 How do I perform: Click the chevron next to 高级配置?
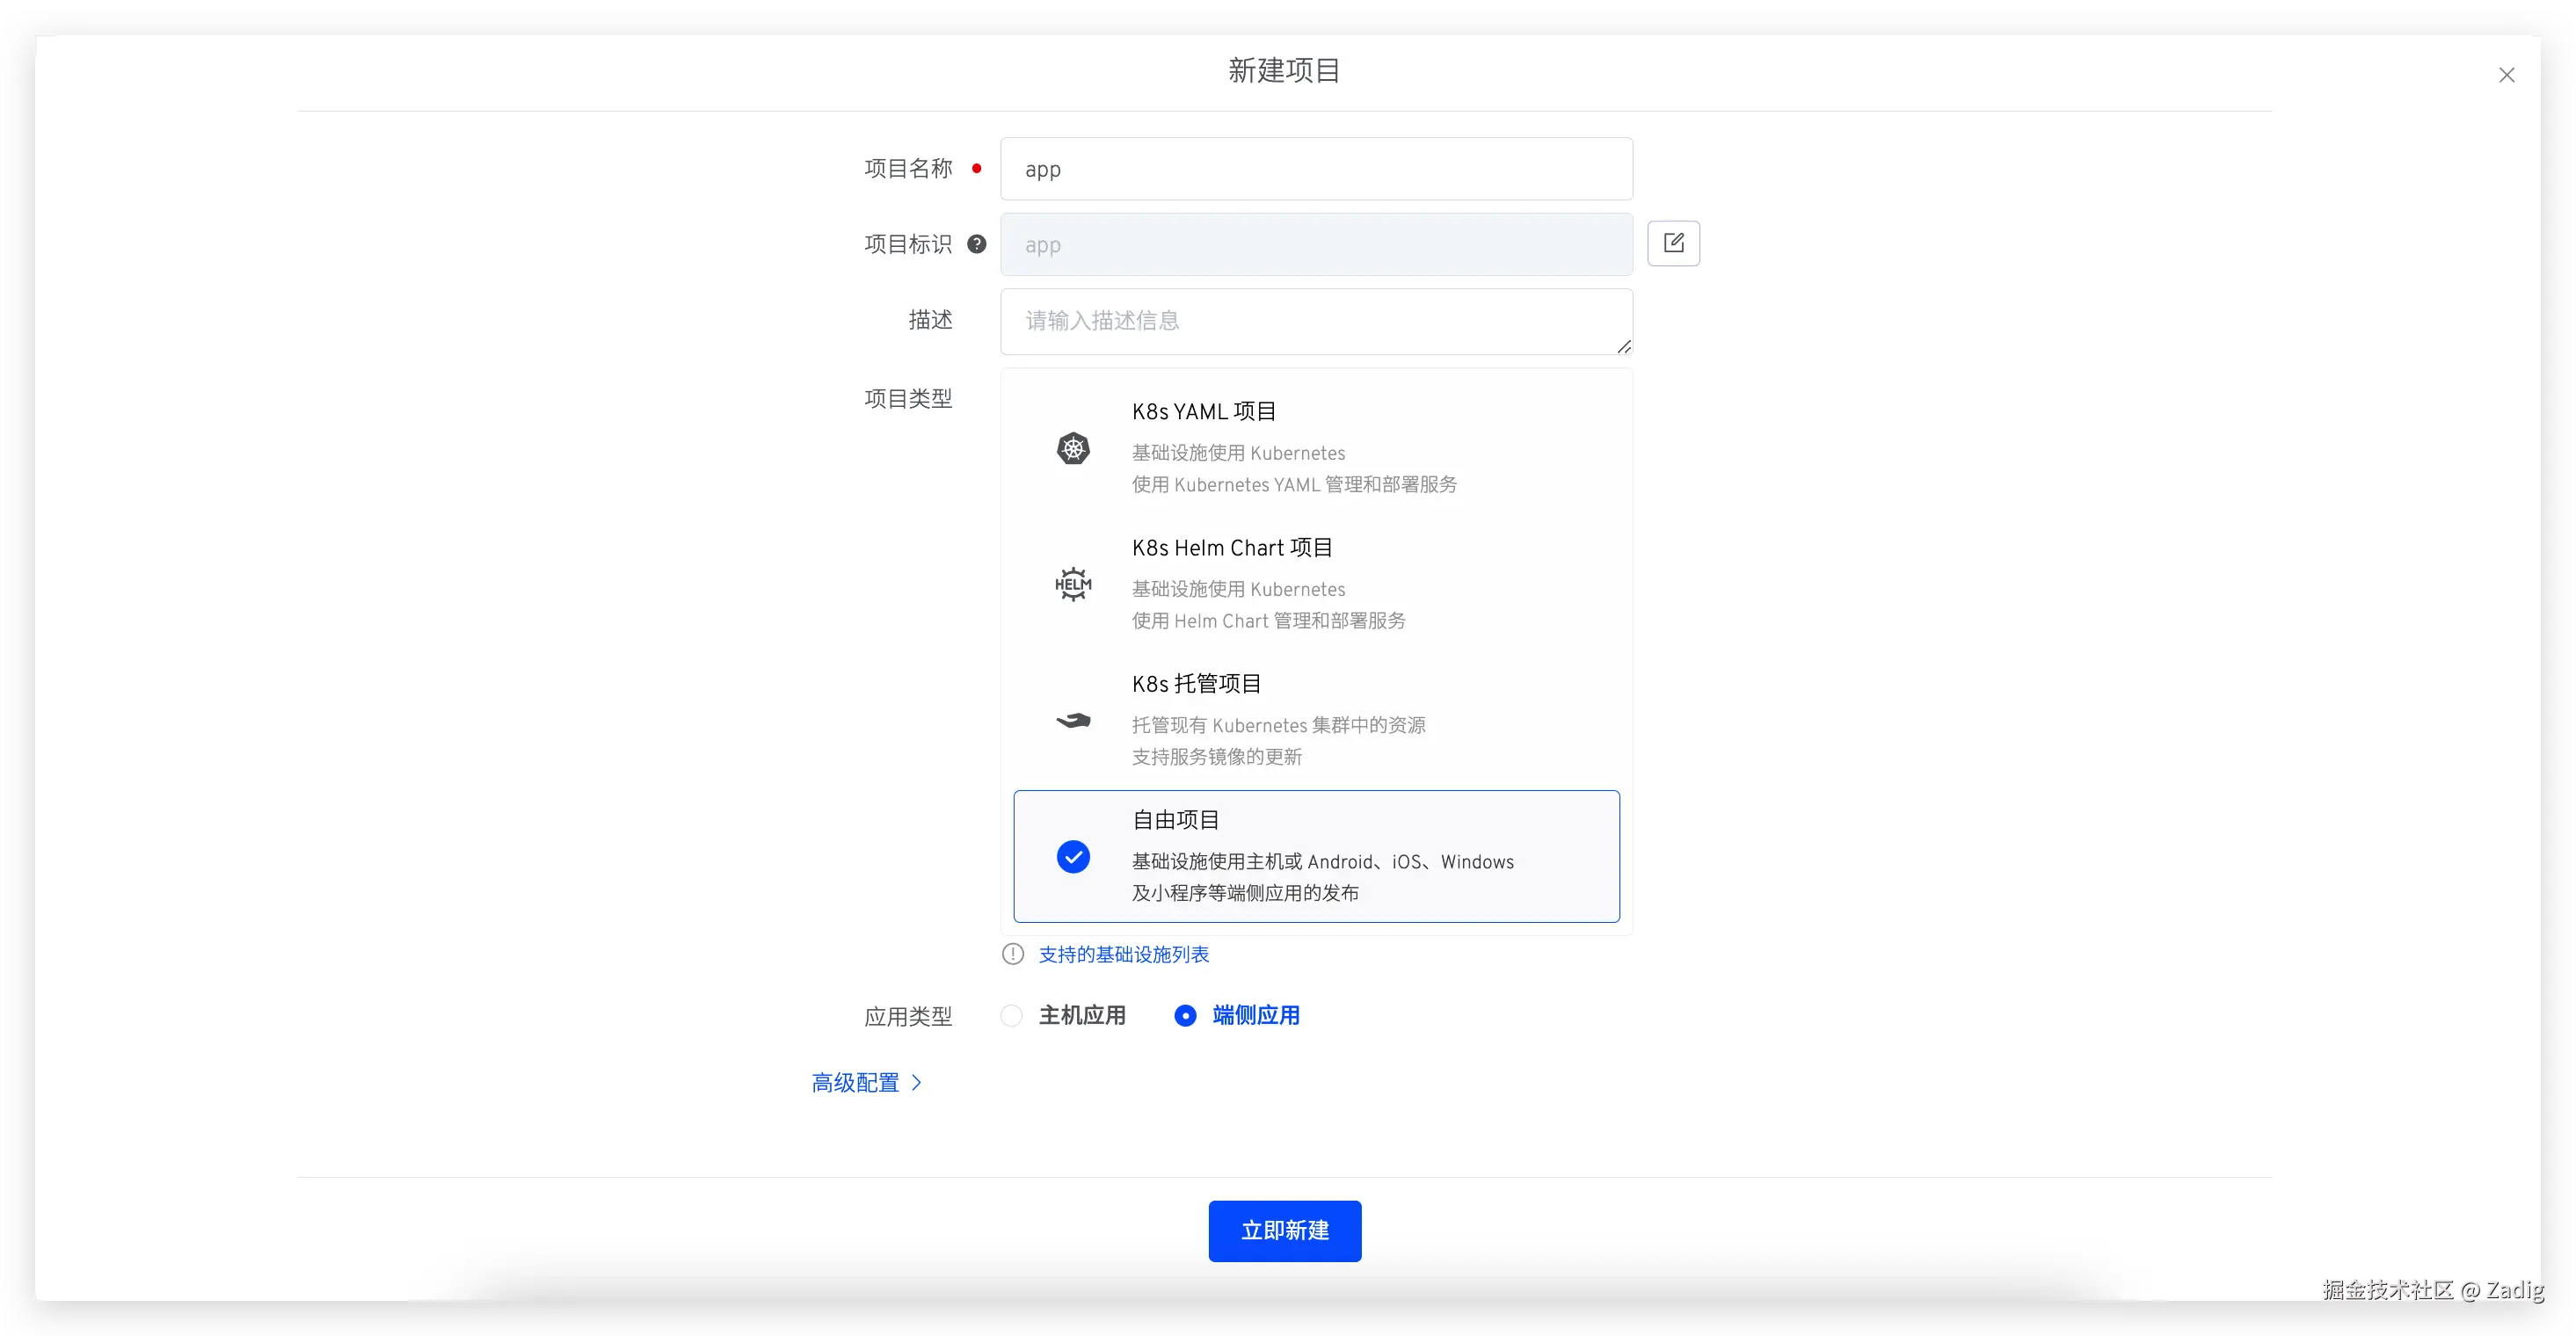916,1083
